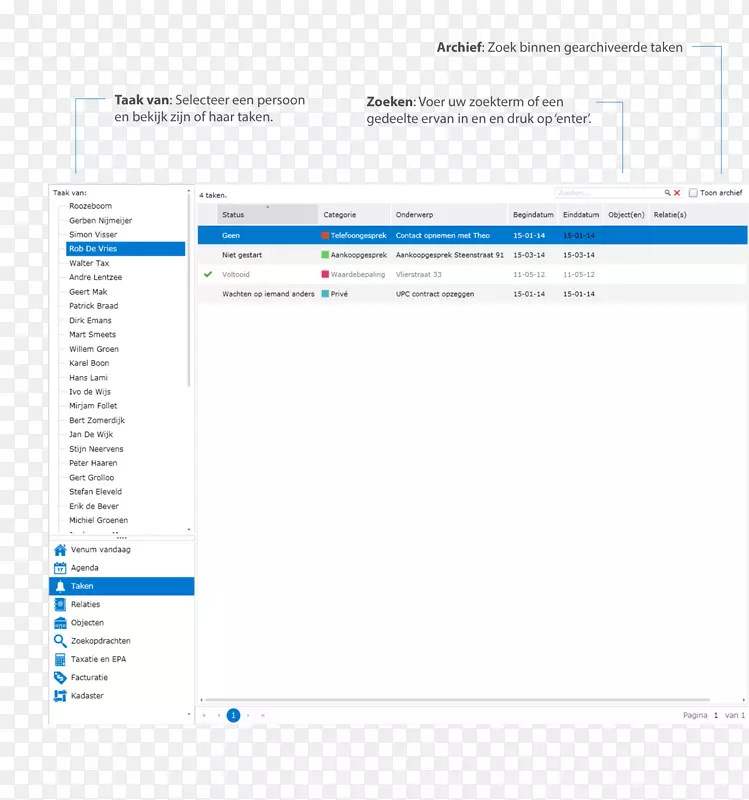
Task: Click the Taken bell icon
Action: click(60, 586)
